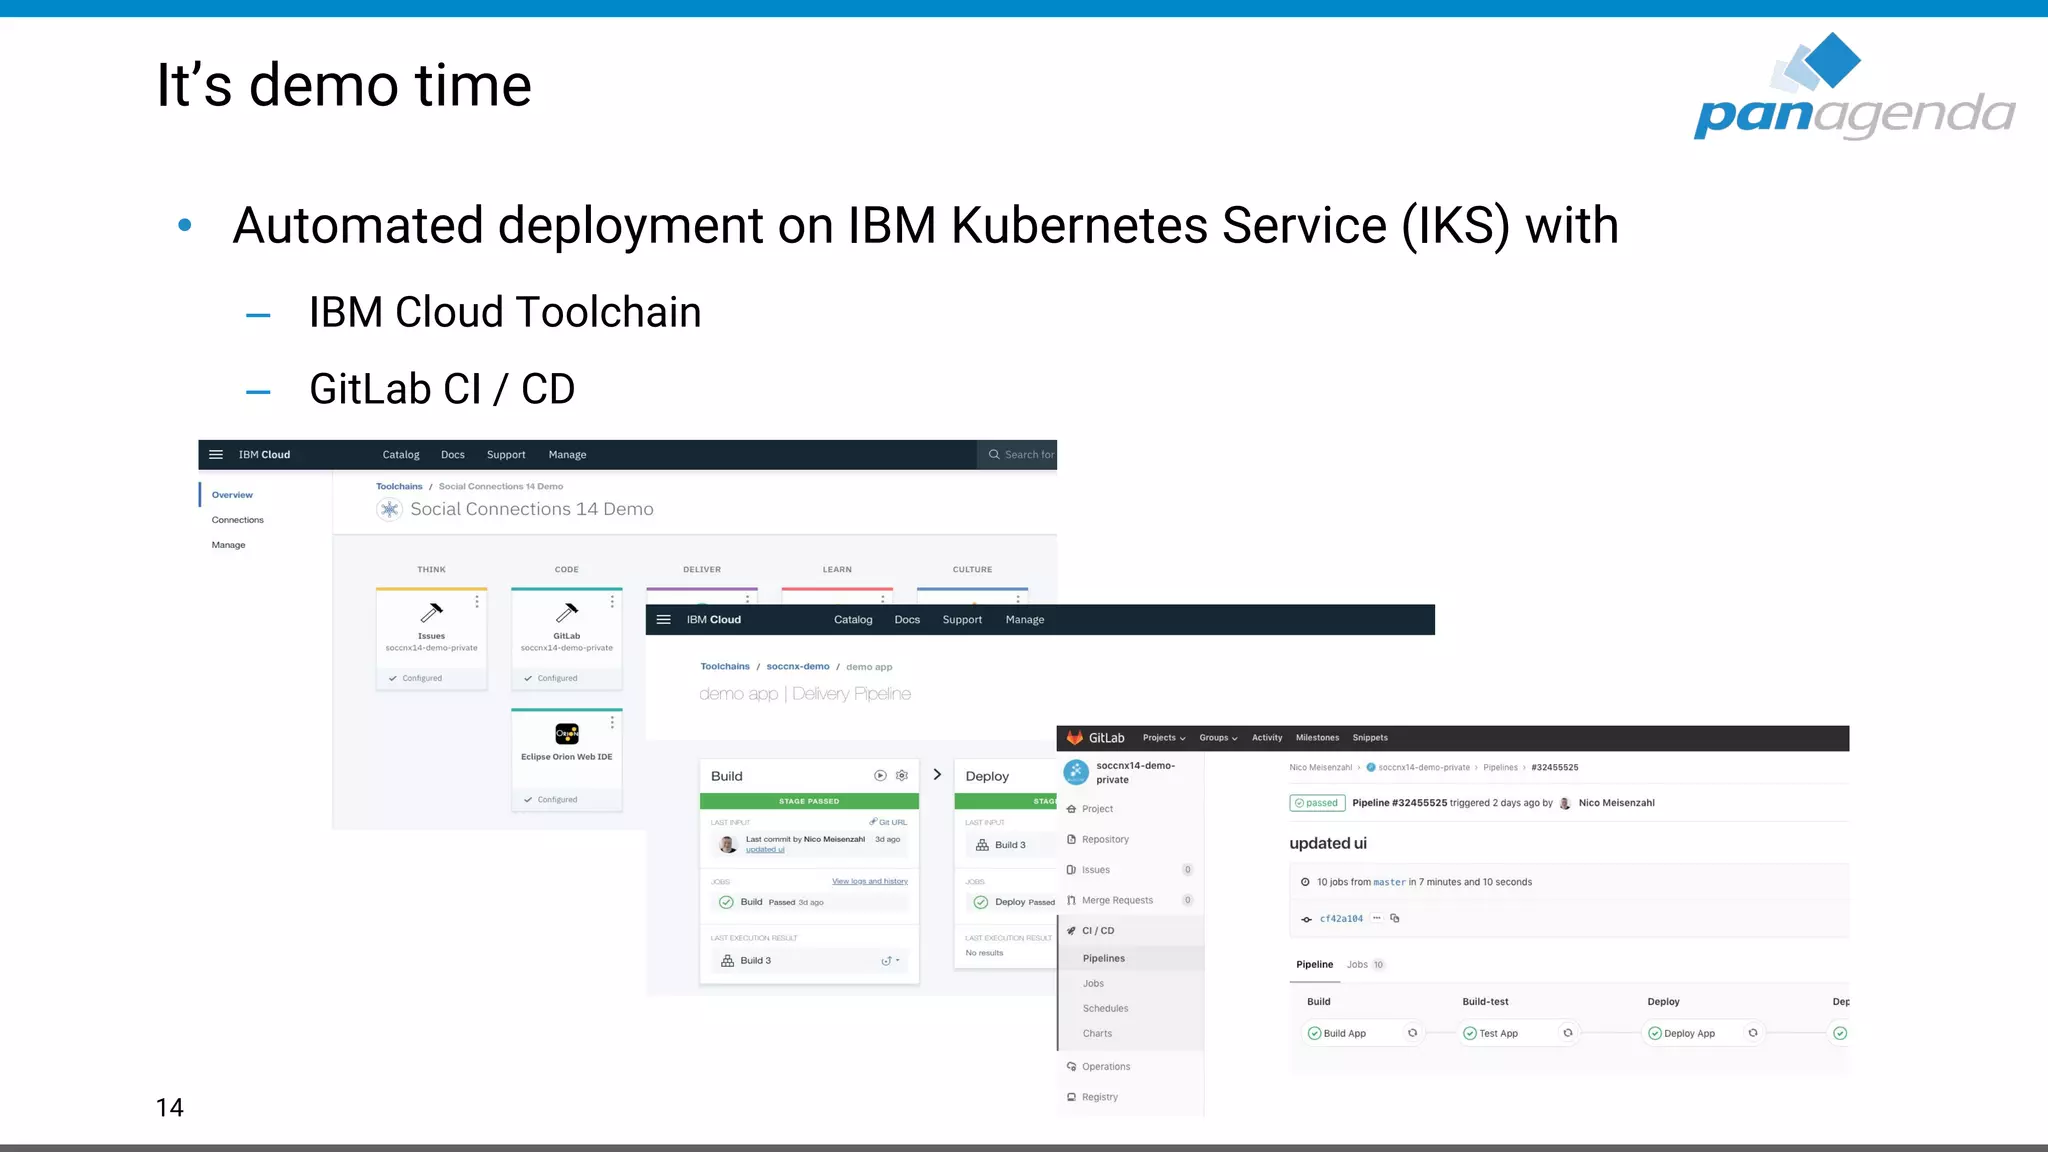Open the Deploy App job
The width and height of the screenshot is (2048, 1152).
coord(1689,1034)
